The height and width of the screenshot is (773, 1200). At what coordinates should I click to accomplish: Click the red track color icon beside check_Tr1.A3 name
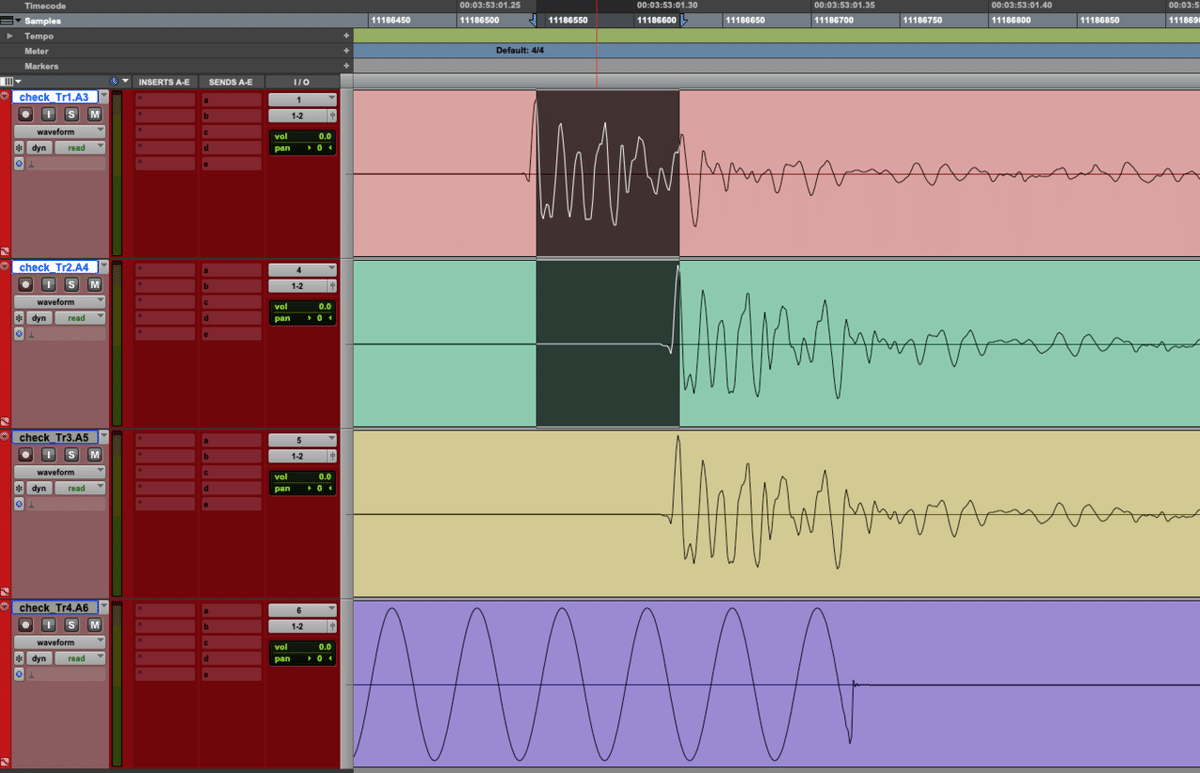[5, 96]
